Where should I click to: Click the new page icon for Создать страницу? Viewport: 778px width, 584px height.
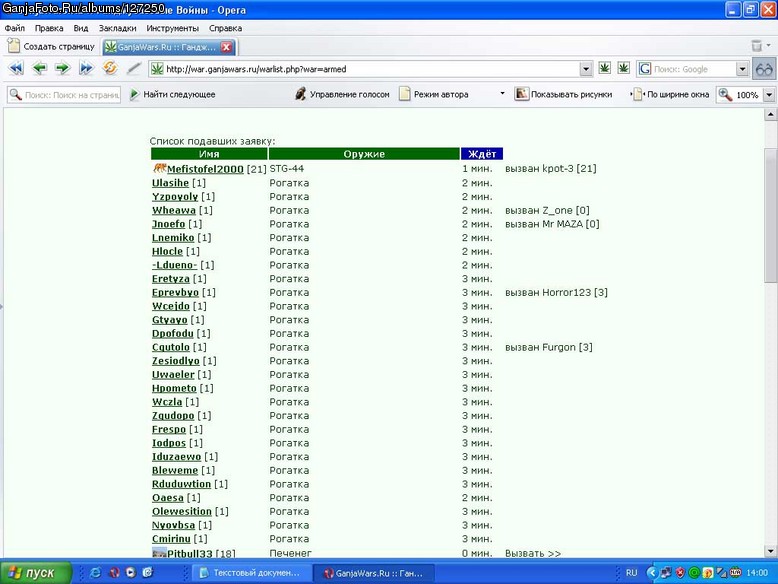tap(14, 46)
